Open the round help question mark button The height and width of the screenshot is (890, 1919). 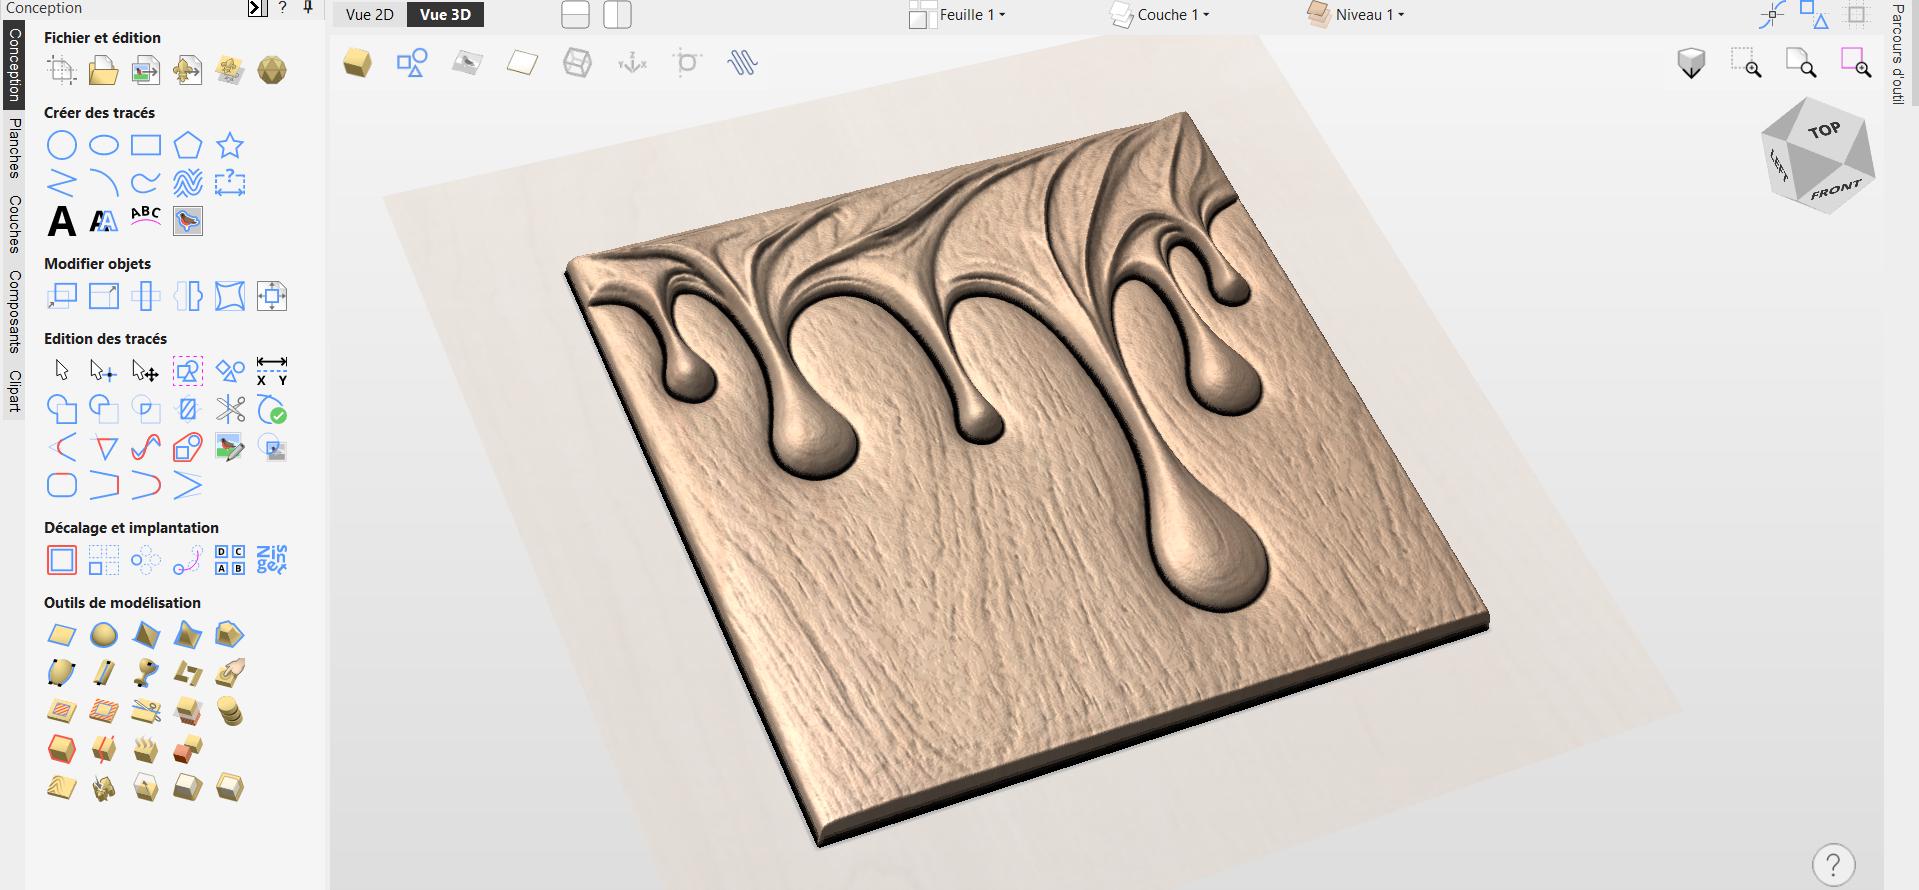click(1833, 864)
